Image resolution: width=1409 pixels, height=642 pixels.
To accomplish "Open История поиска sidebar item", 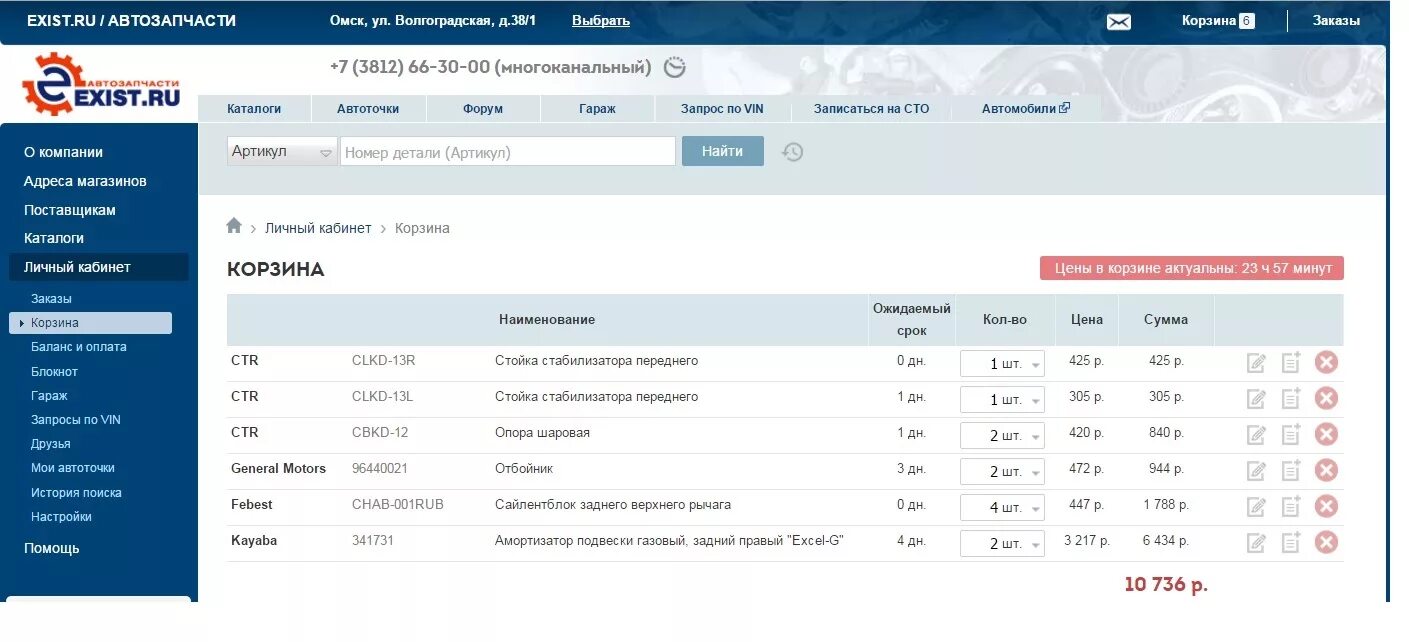I will tap(76, 493).
